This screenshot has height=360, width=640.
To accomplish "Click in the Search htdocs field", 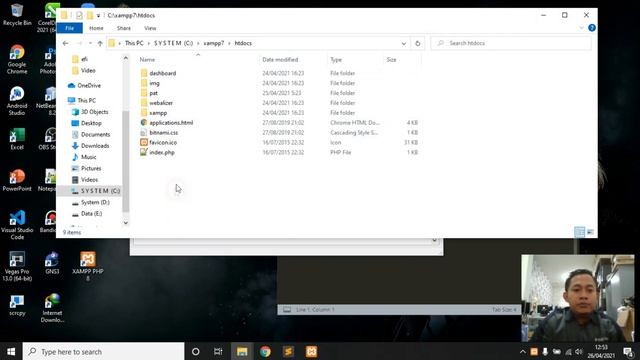I will click(511, 43).
